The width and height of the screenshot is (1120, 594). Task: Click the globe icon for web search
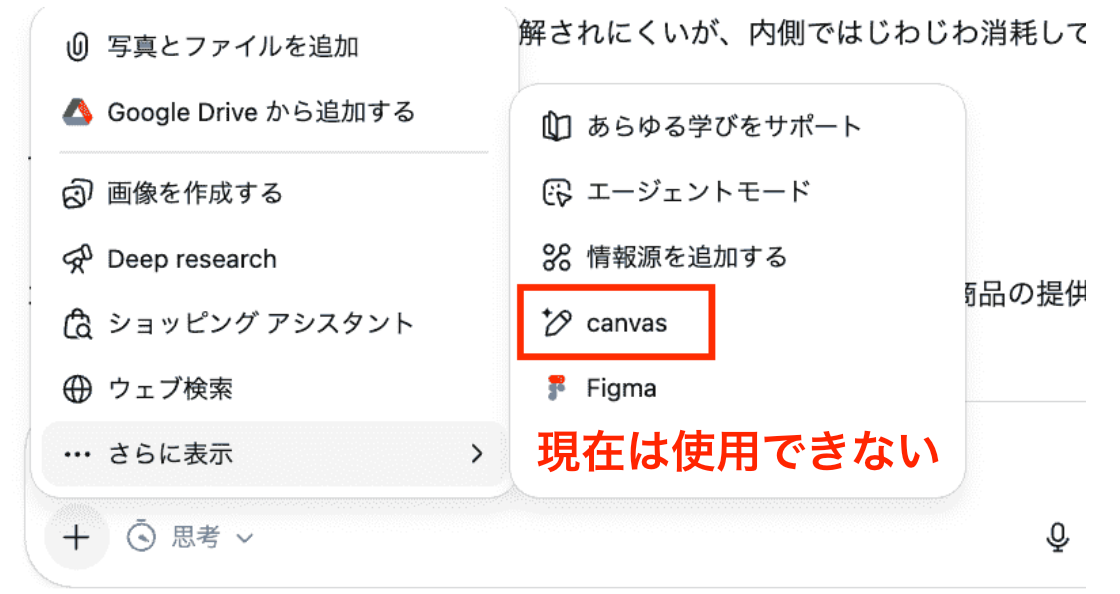(77, 389)
